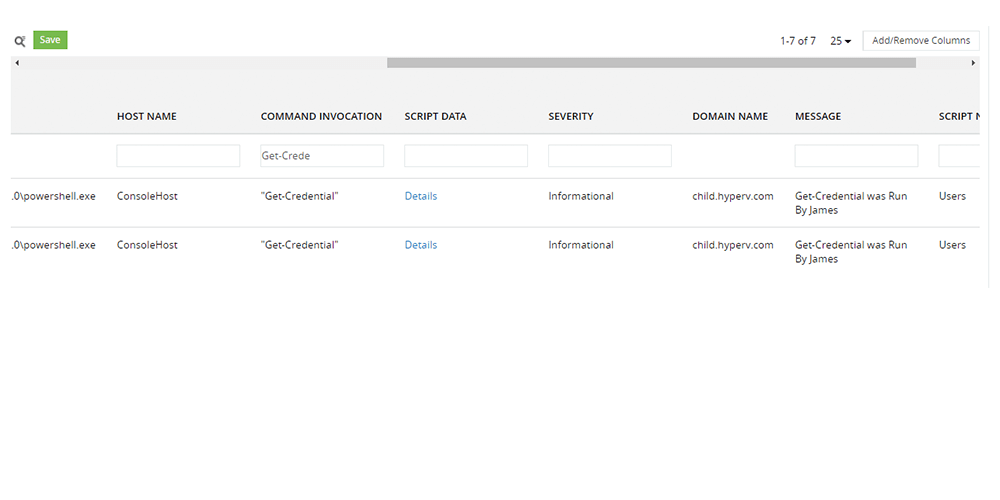Focus the Message filter field
1000x500 pixels.
856,156
